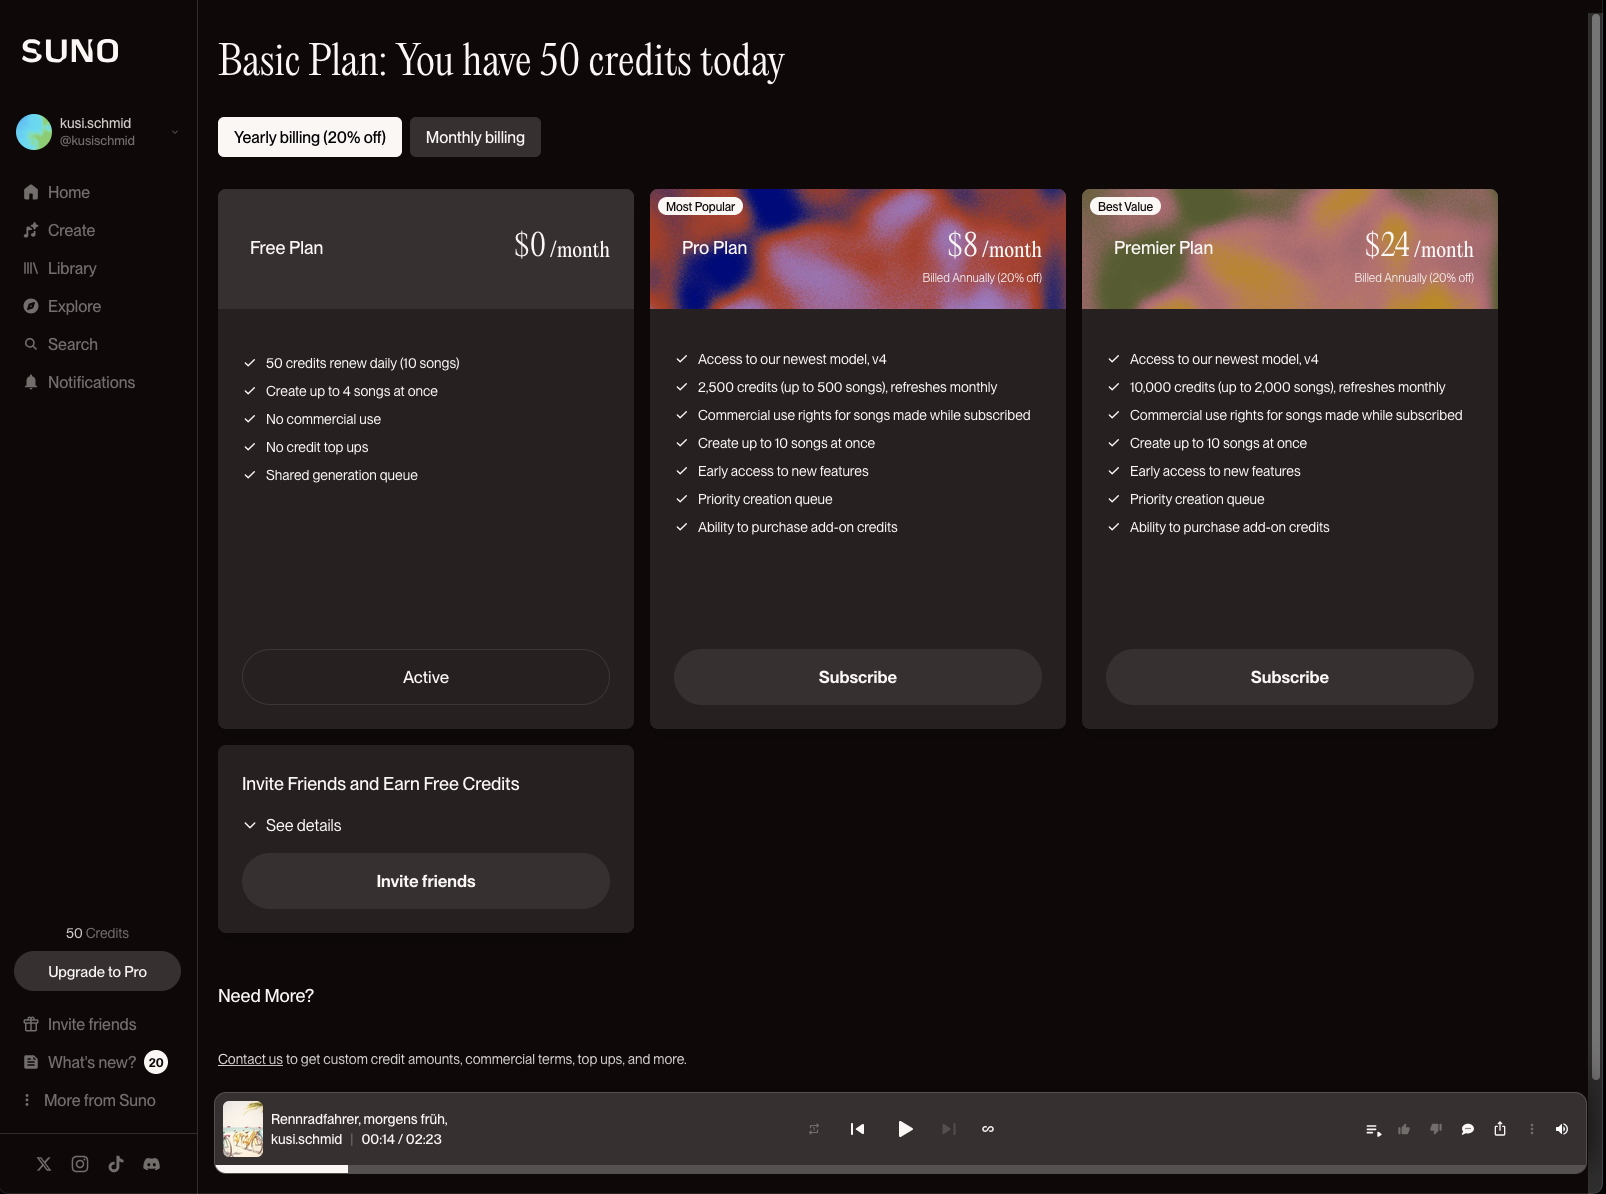Click the loop infinity icon in player
This screenshot has height=1194, width=1606.
[988, 1129]
